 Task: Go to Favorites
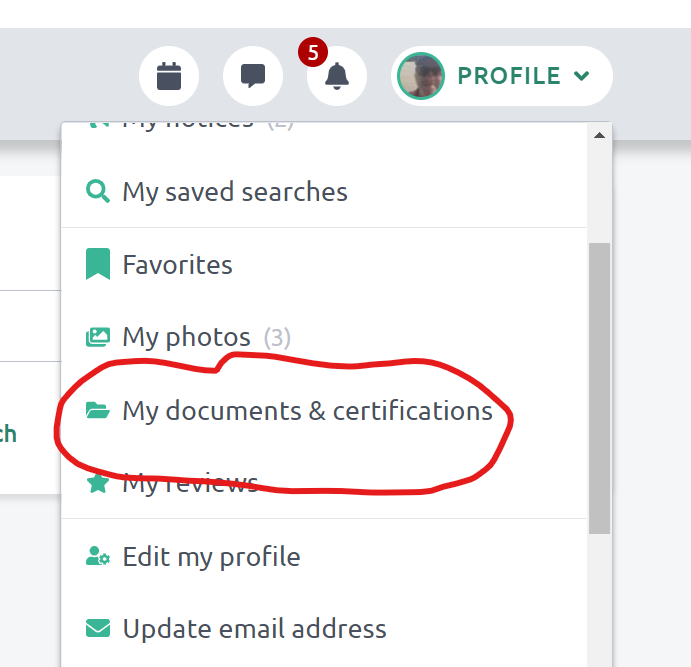click(x=177, y=265)
